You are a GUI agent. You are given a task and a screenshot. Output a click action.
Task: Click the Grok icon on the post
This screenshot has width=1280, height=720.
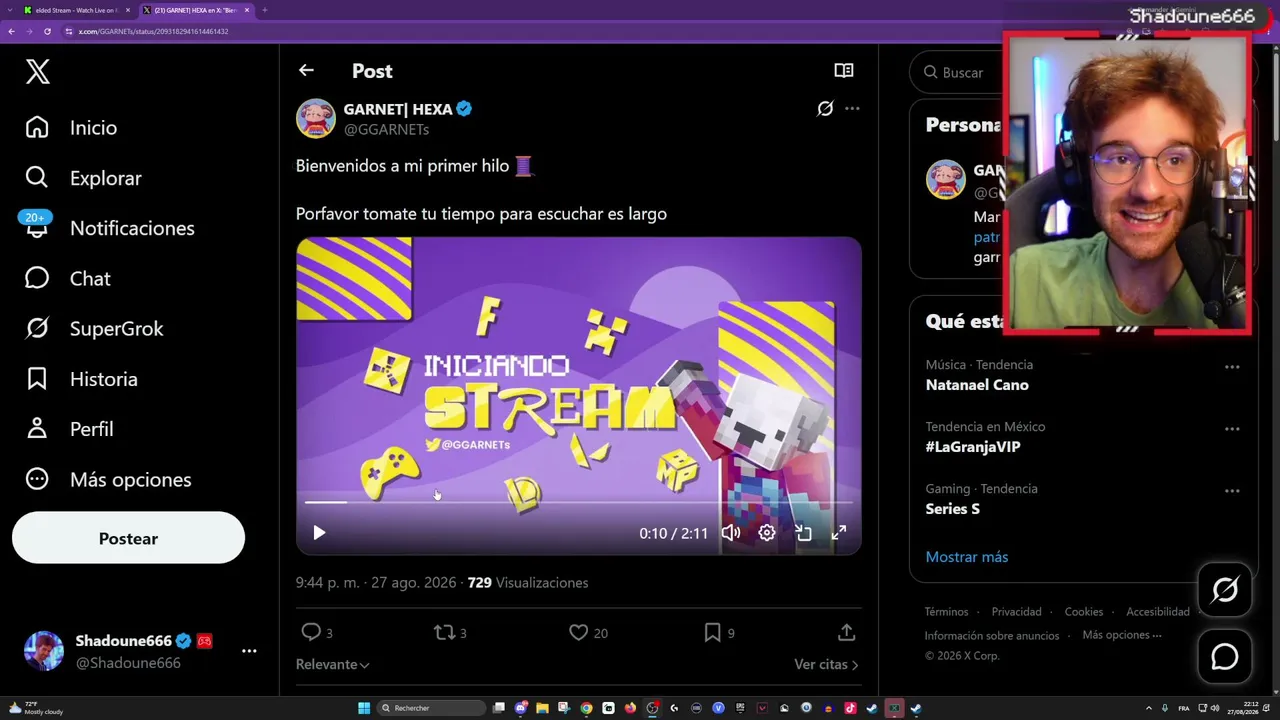[825, 108]
